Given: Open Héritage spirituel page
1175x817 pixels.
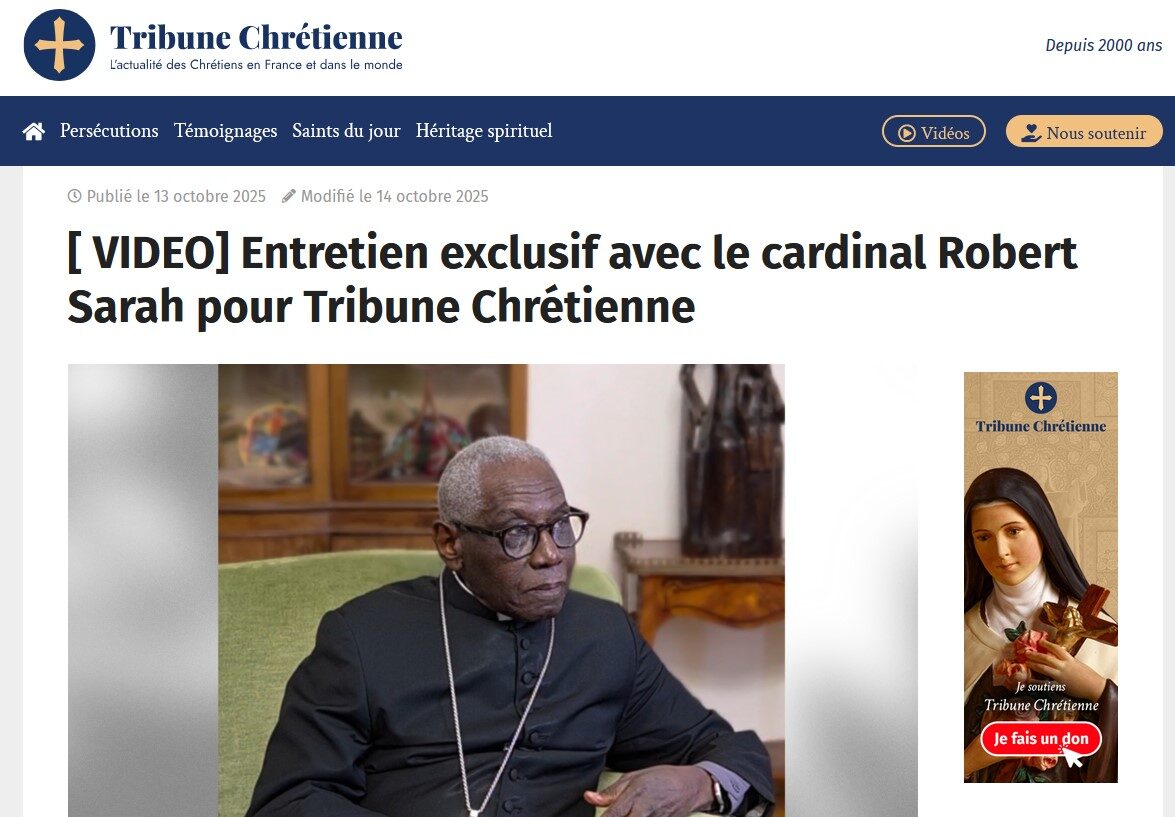Looking at the screenshot, I should (x=484, y=130).
